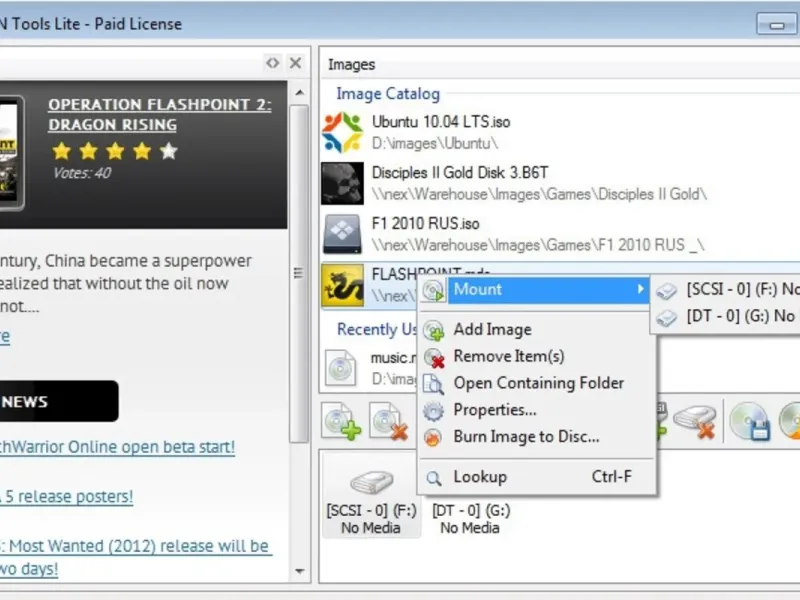Viewport: 800px width, 600px height.
Task: Click the Mount submenu arrow
Action: [x=640, y=289]
